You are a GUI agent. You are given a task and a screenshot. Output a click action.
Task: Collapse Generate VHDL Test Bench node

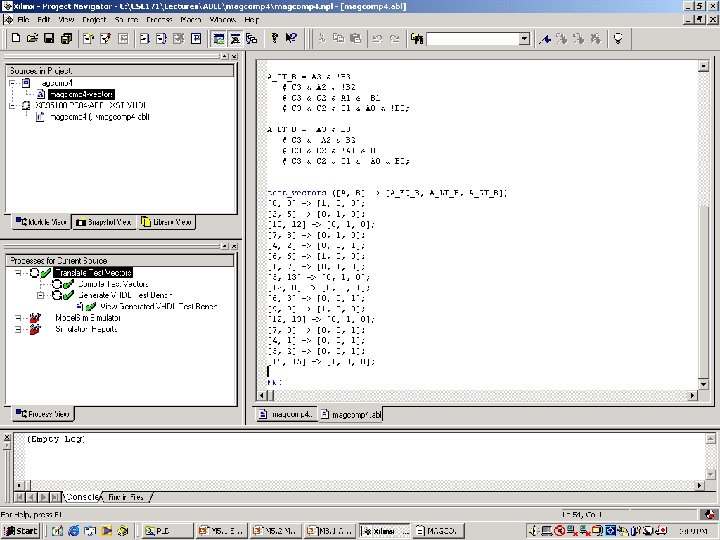click(x=40, y=295)
